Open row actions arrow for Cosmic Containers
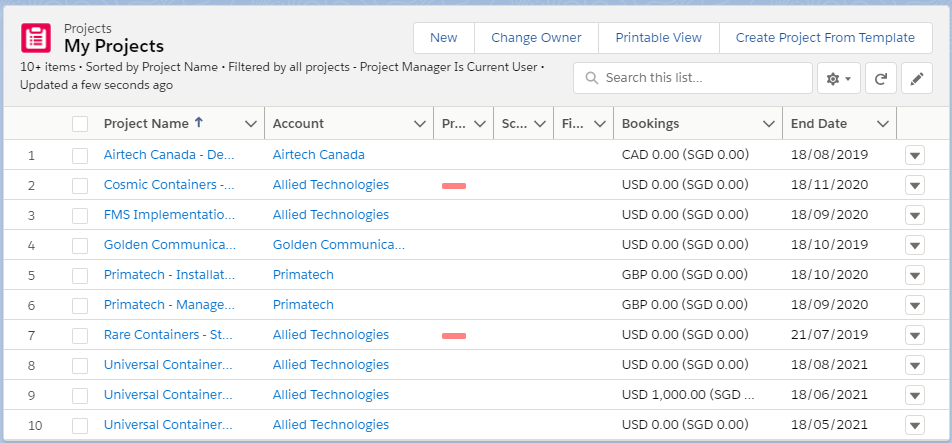This screenshot has height=443, width=952. [x=915, y=185]
